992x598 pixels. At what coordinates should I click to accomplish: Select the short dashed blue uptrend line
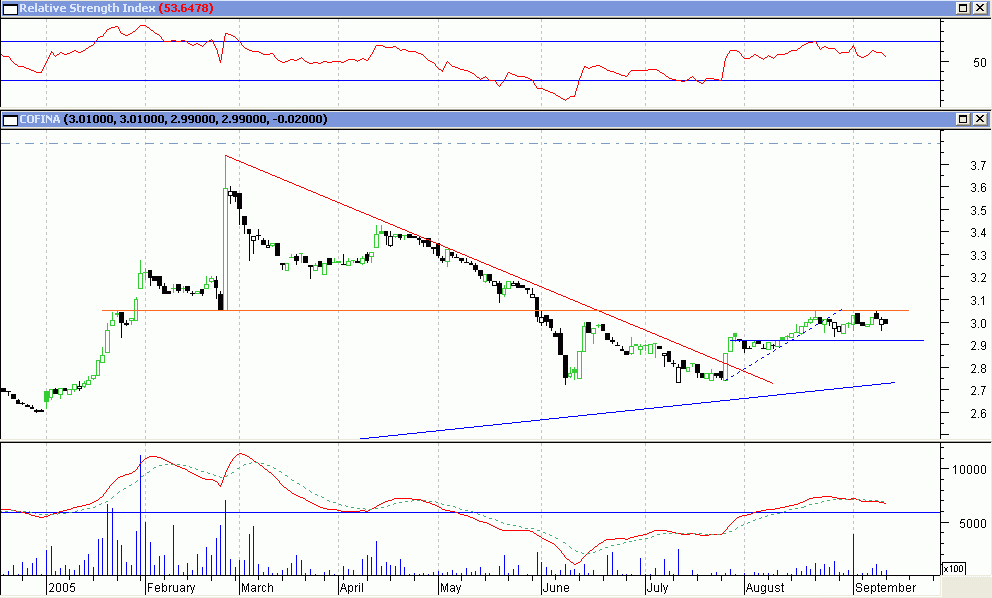784,344
